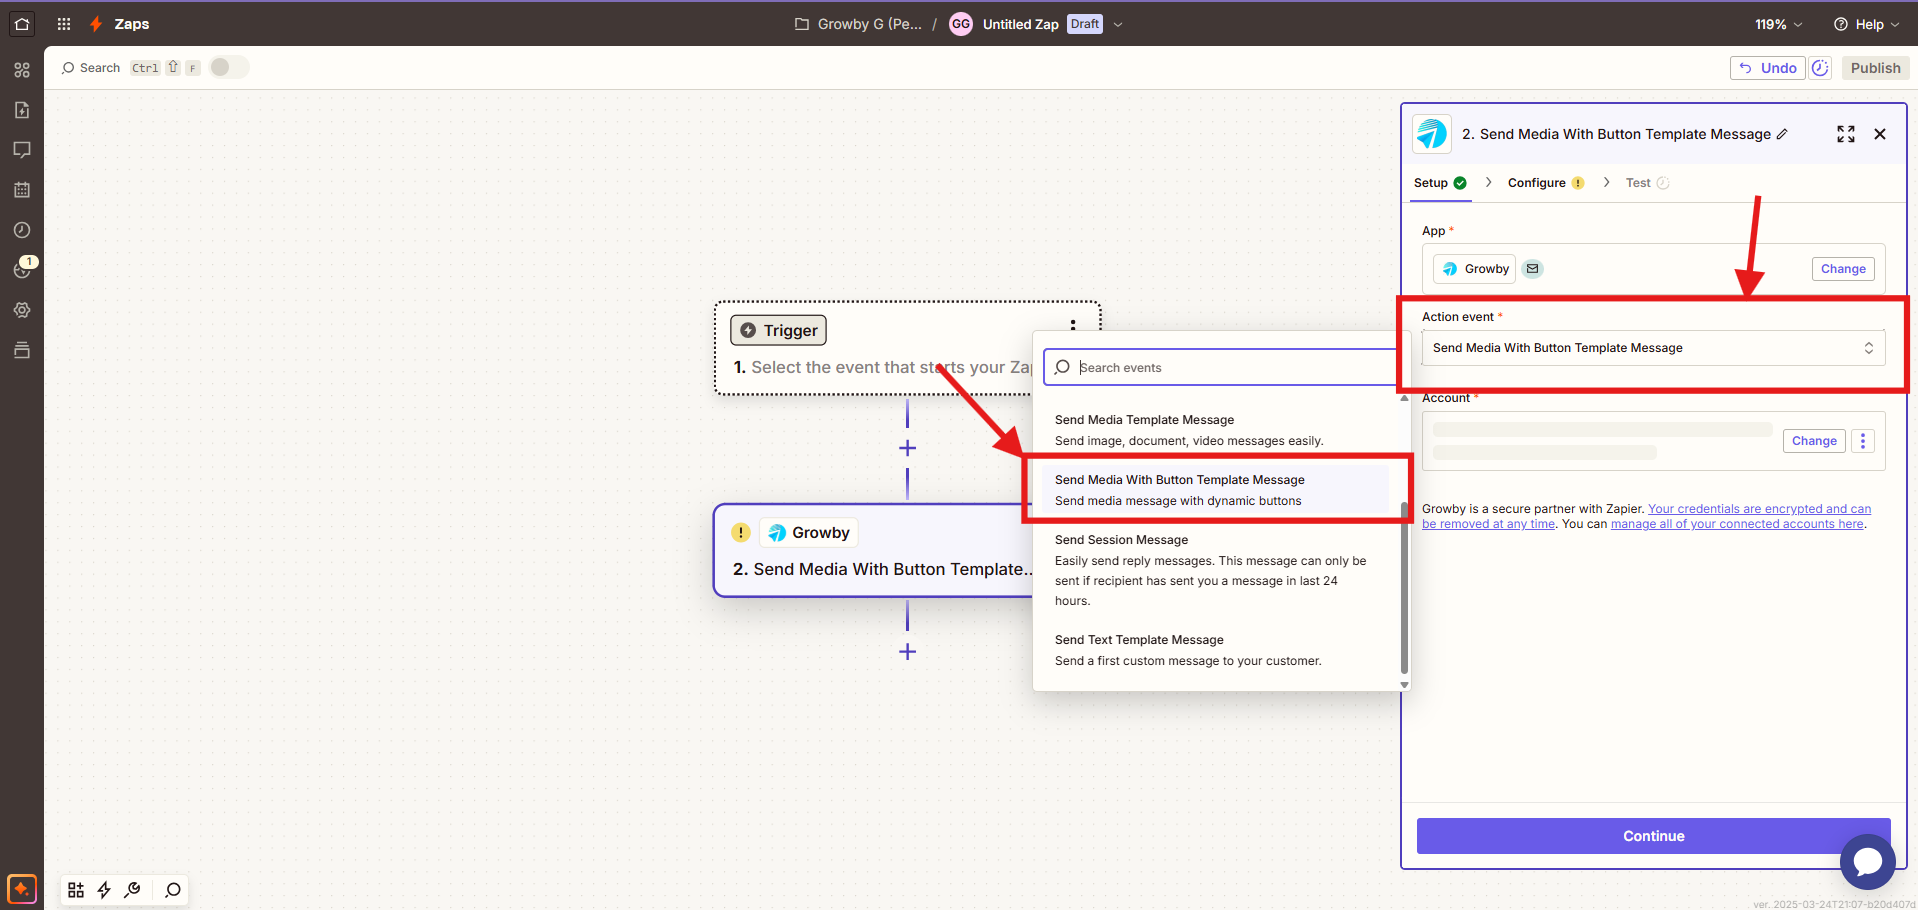Add a step below the Growby action

907,652
